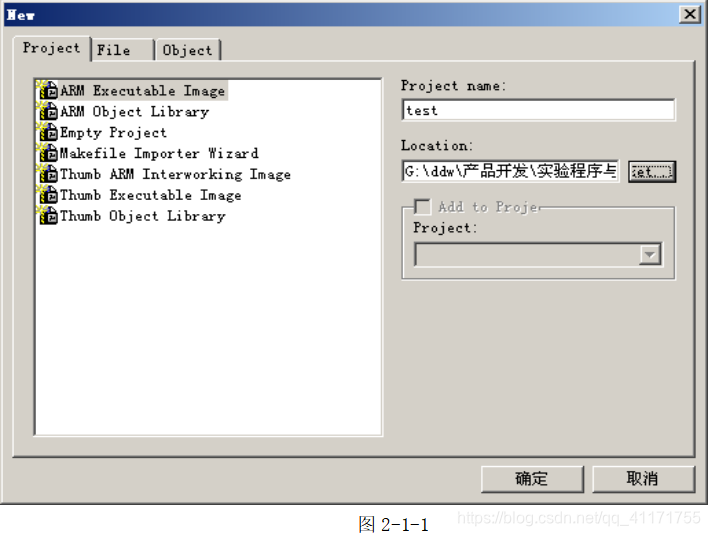Select ARM Executable Image text entry
The image size is (710, 536).
pos(143,91)
